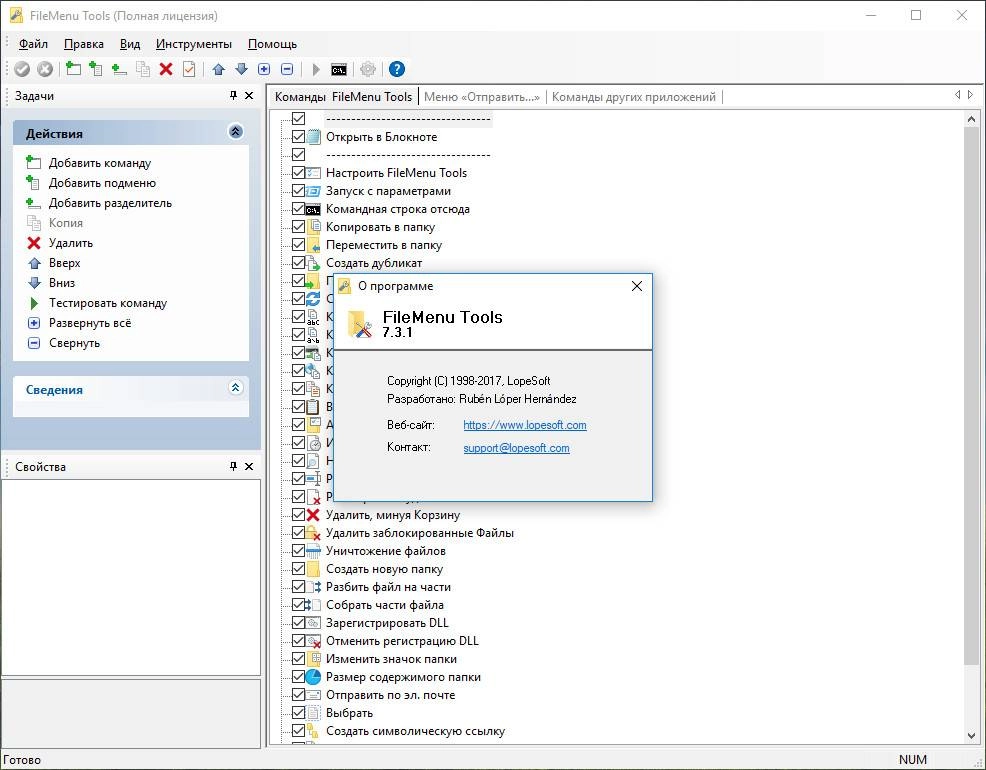Click the Add submenu toolbar icon
The height and width of the screenshot is (770, 986).
point(96,69)
